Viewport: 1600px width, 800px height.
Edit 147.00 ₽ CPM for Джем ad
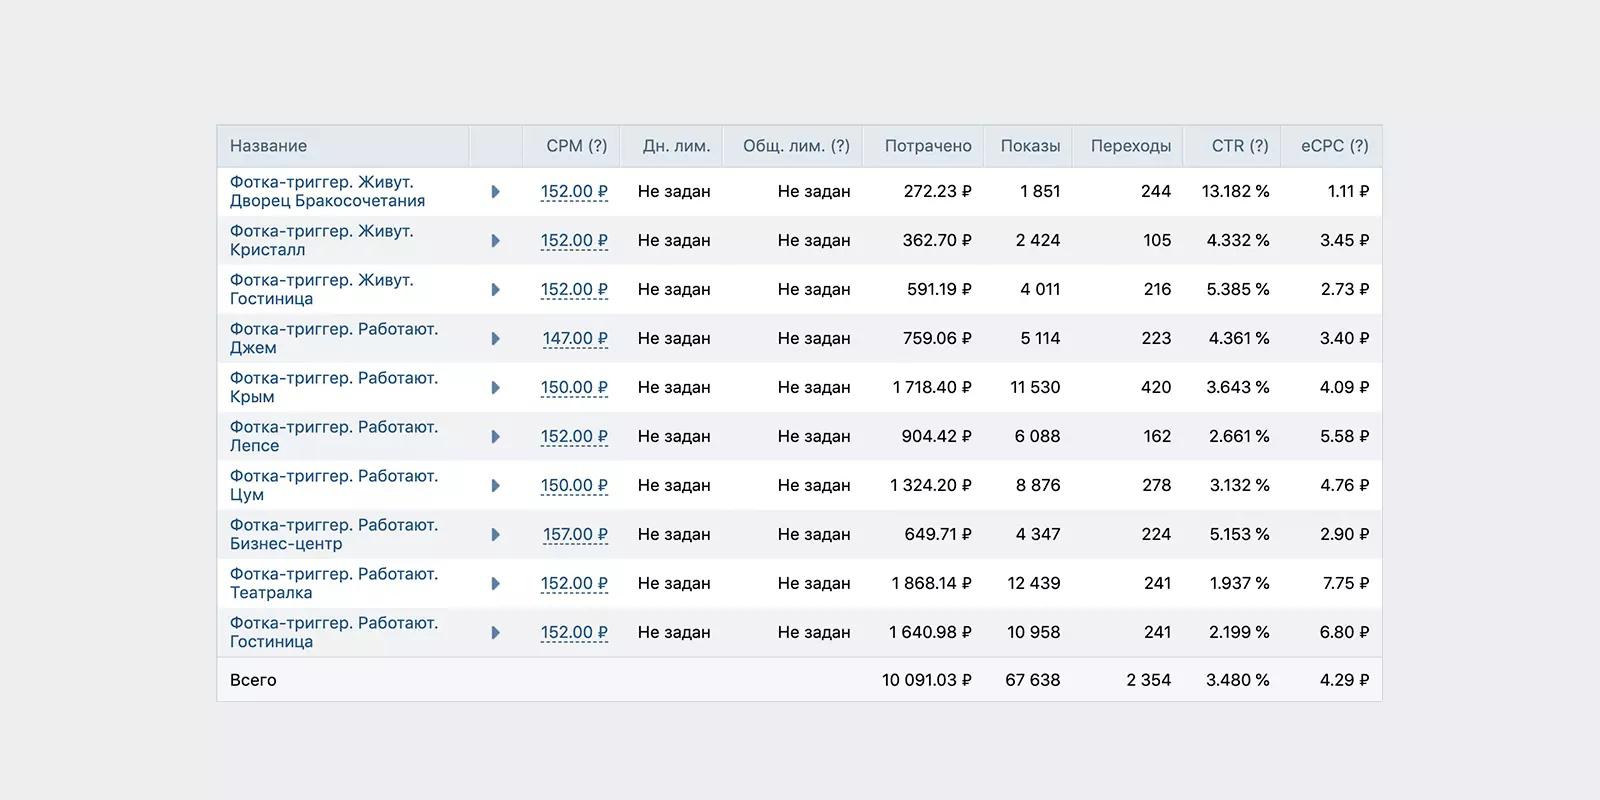tap(575, 338)
